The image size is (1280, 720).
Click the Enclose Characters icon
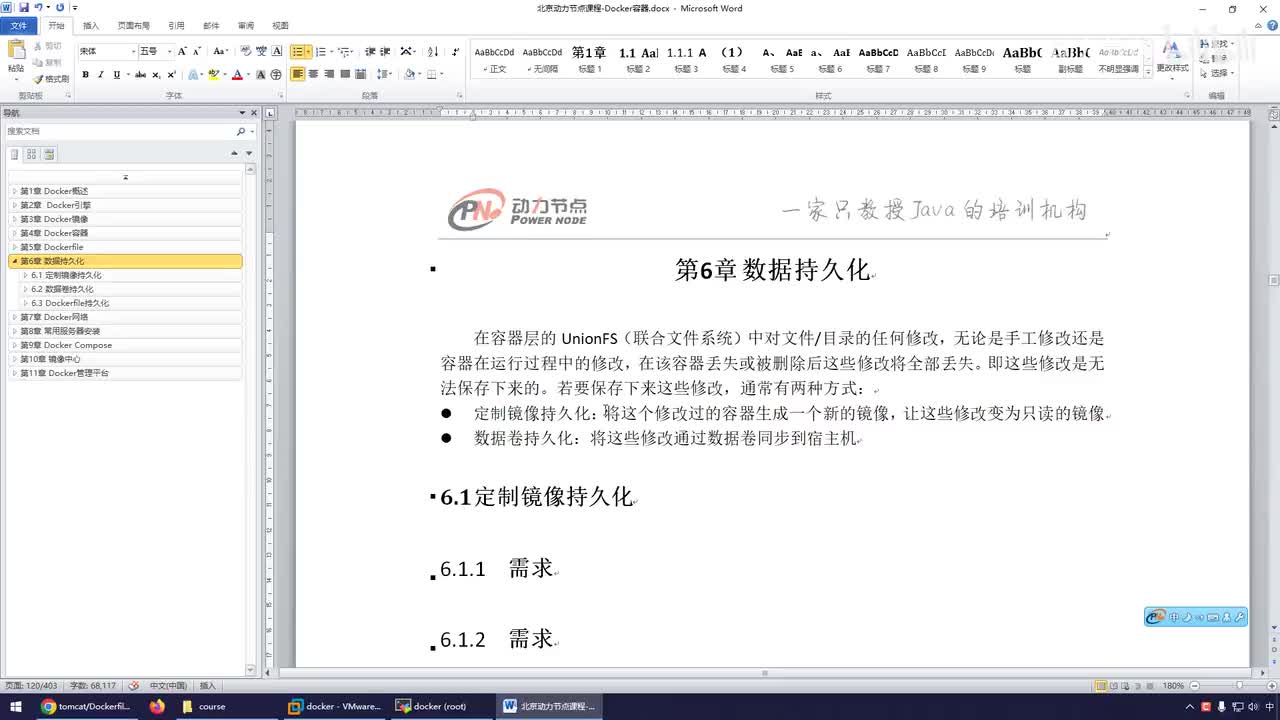(x=276, y=75)
